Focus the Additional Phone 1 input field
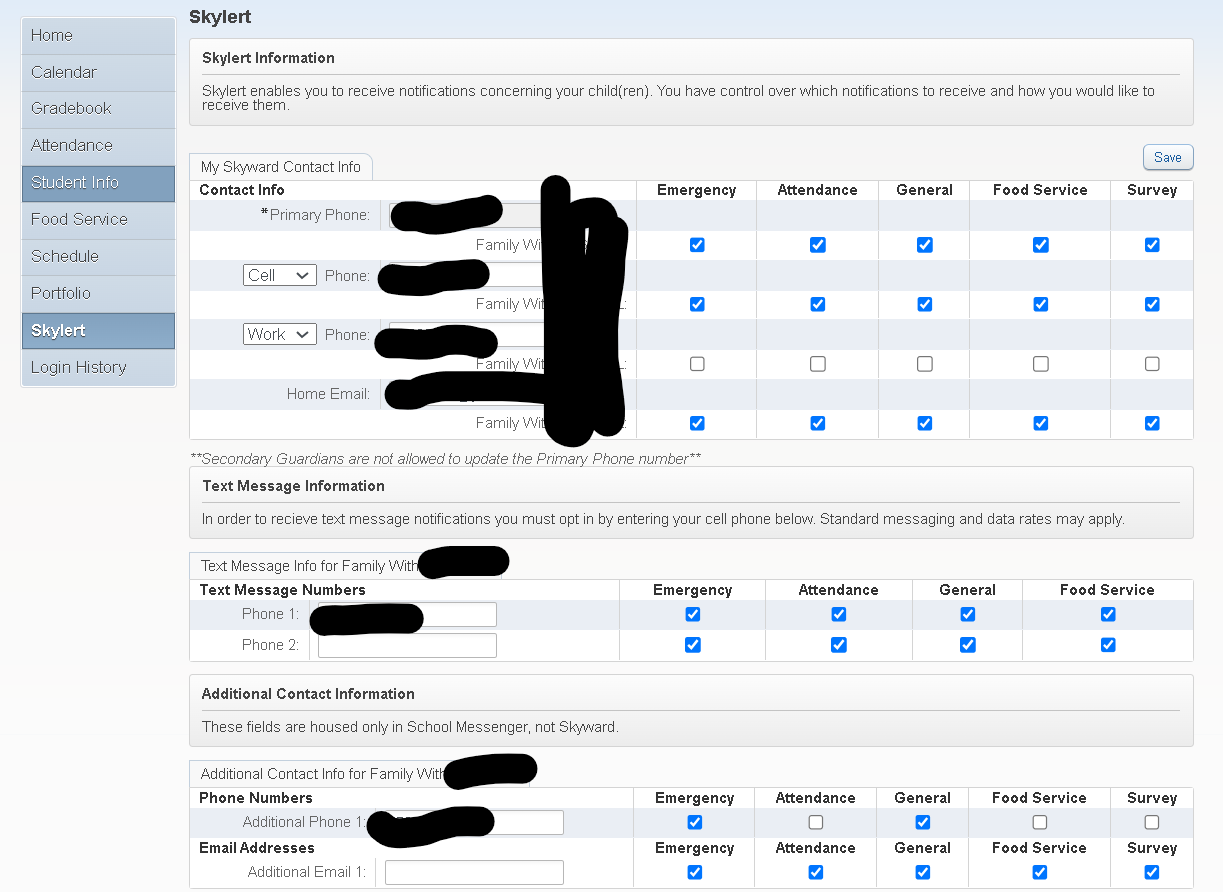The image size is (1223, 892). coord(474,822)
